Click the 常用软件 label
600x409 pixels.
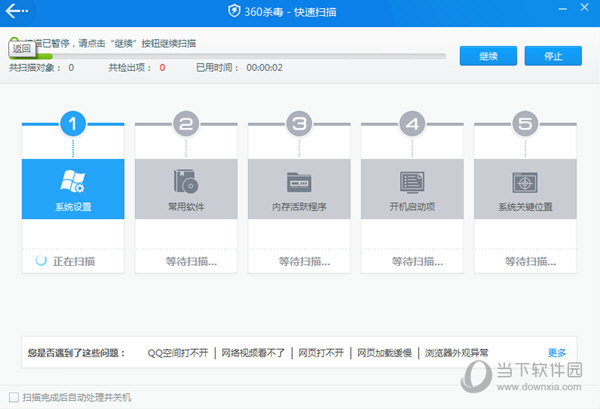pyautogui.click(x=186, y=207)
